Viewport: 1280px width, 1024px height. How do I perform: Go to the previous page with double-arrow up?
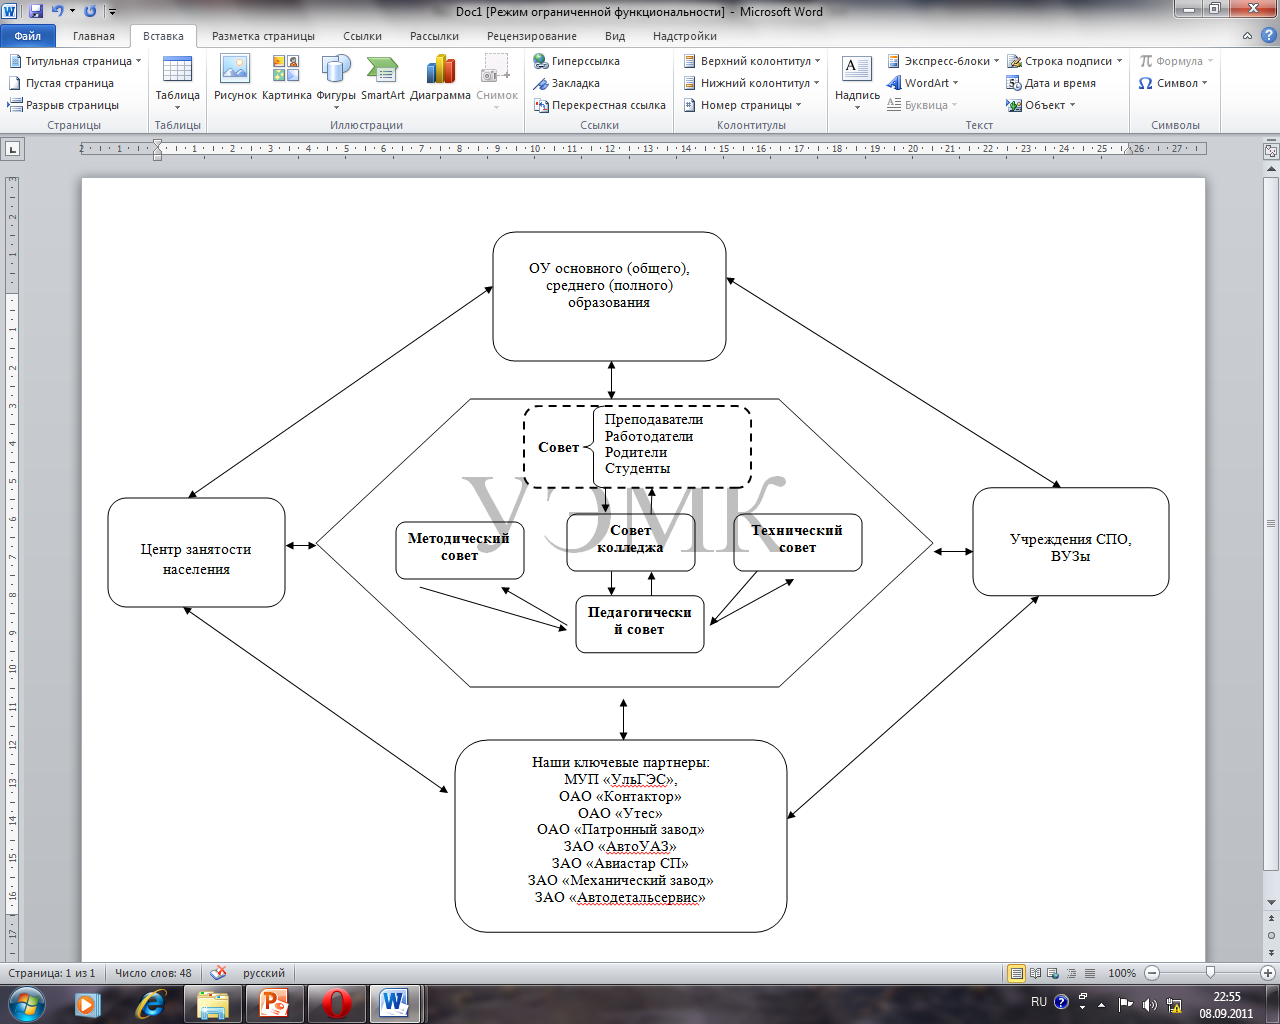point(1272,921)
